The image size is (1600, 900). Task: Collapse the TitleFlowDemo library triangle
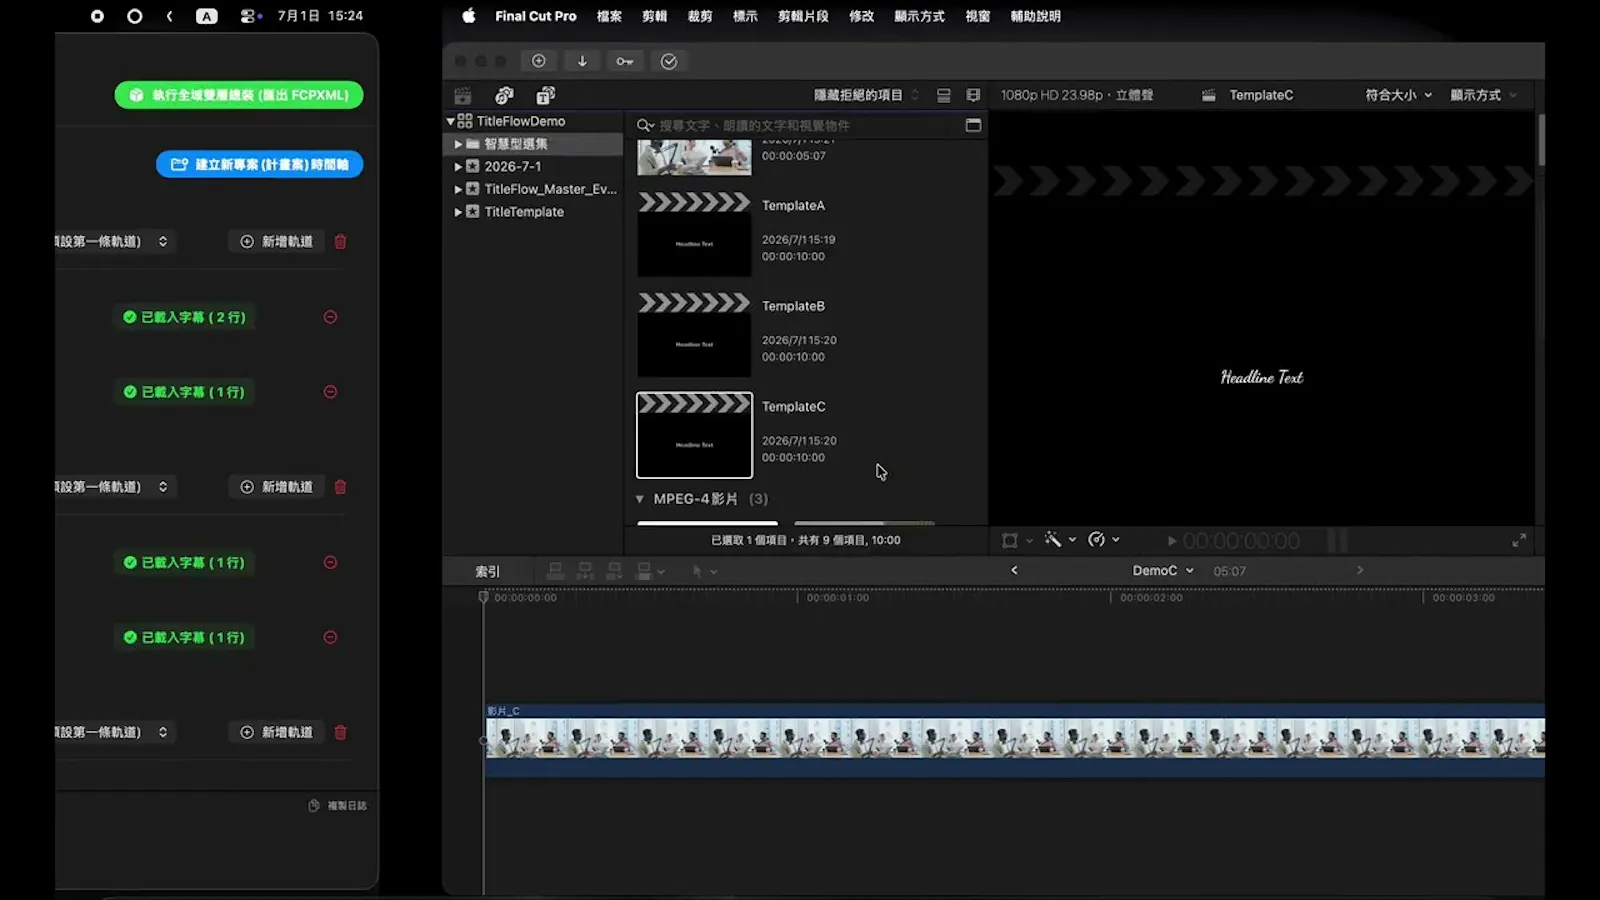450,121
